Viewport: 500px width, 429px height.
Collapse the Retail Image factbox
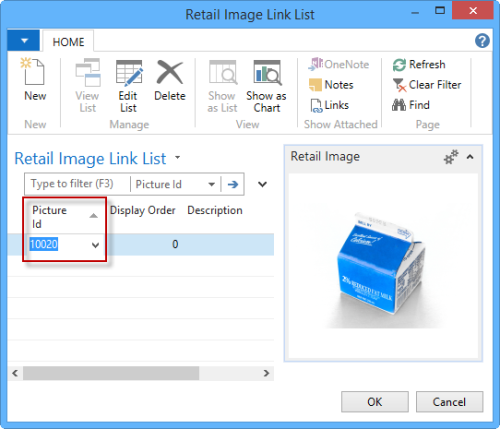[x=470, y=157]
